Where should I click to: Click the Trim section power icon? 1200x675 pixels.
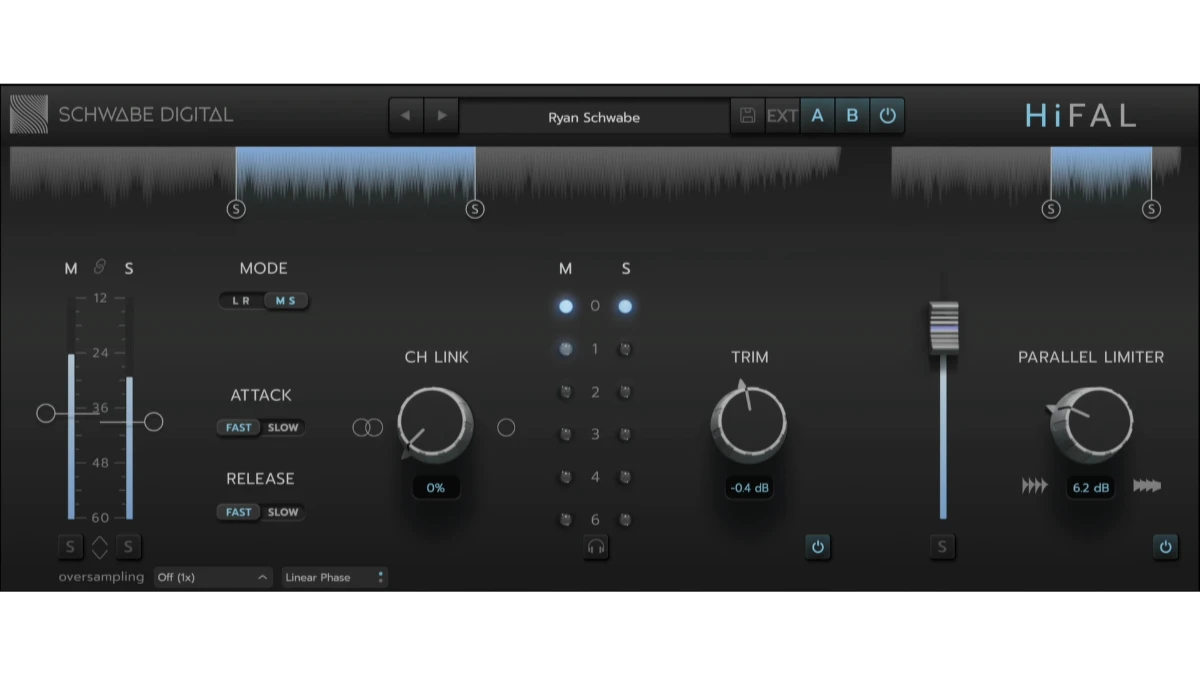pyautogui.click(x=818, y=547)
